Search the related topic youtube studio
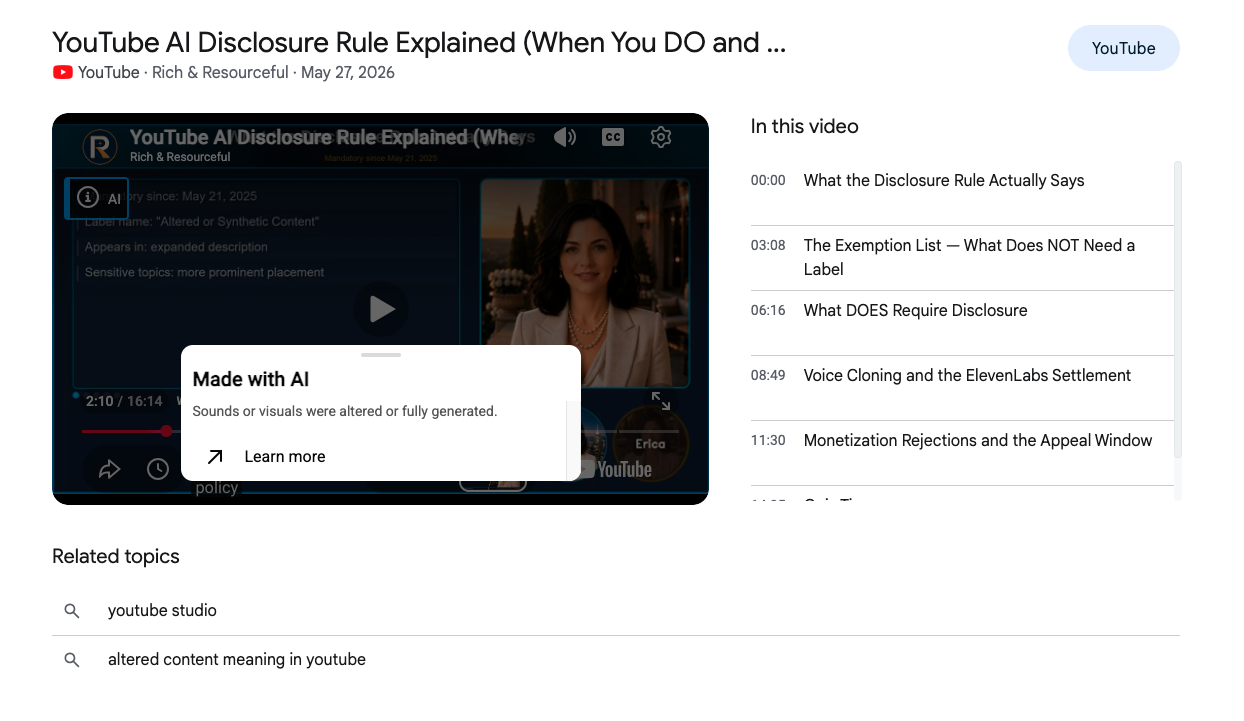1244x721 pixels. tap(616, 610)
